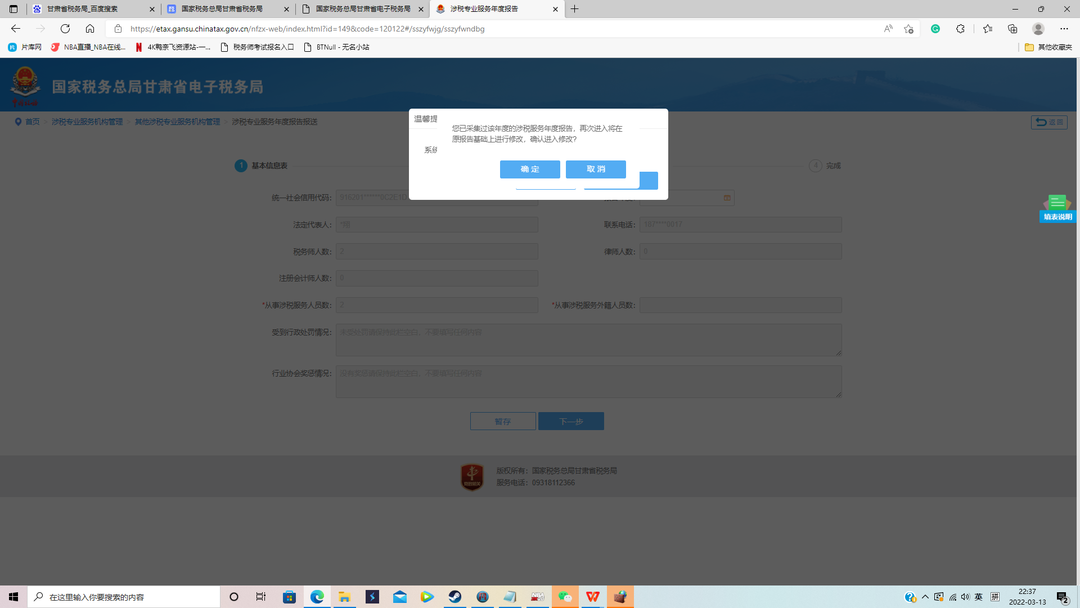Screen dimensions: 1080x608
Task: Open the 税务师考试报名入口 bookmark
Action: [x=257, y=47]
